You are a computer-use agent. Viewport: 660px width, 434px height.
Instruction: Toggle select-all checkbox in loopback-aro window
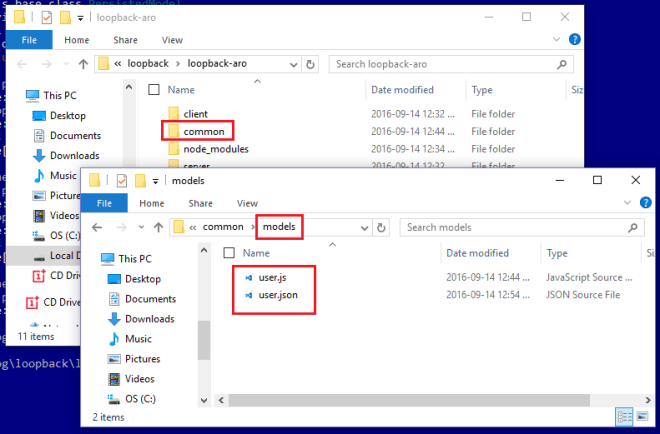point(154,89)
